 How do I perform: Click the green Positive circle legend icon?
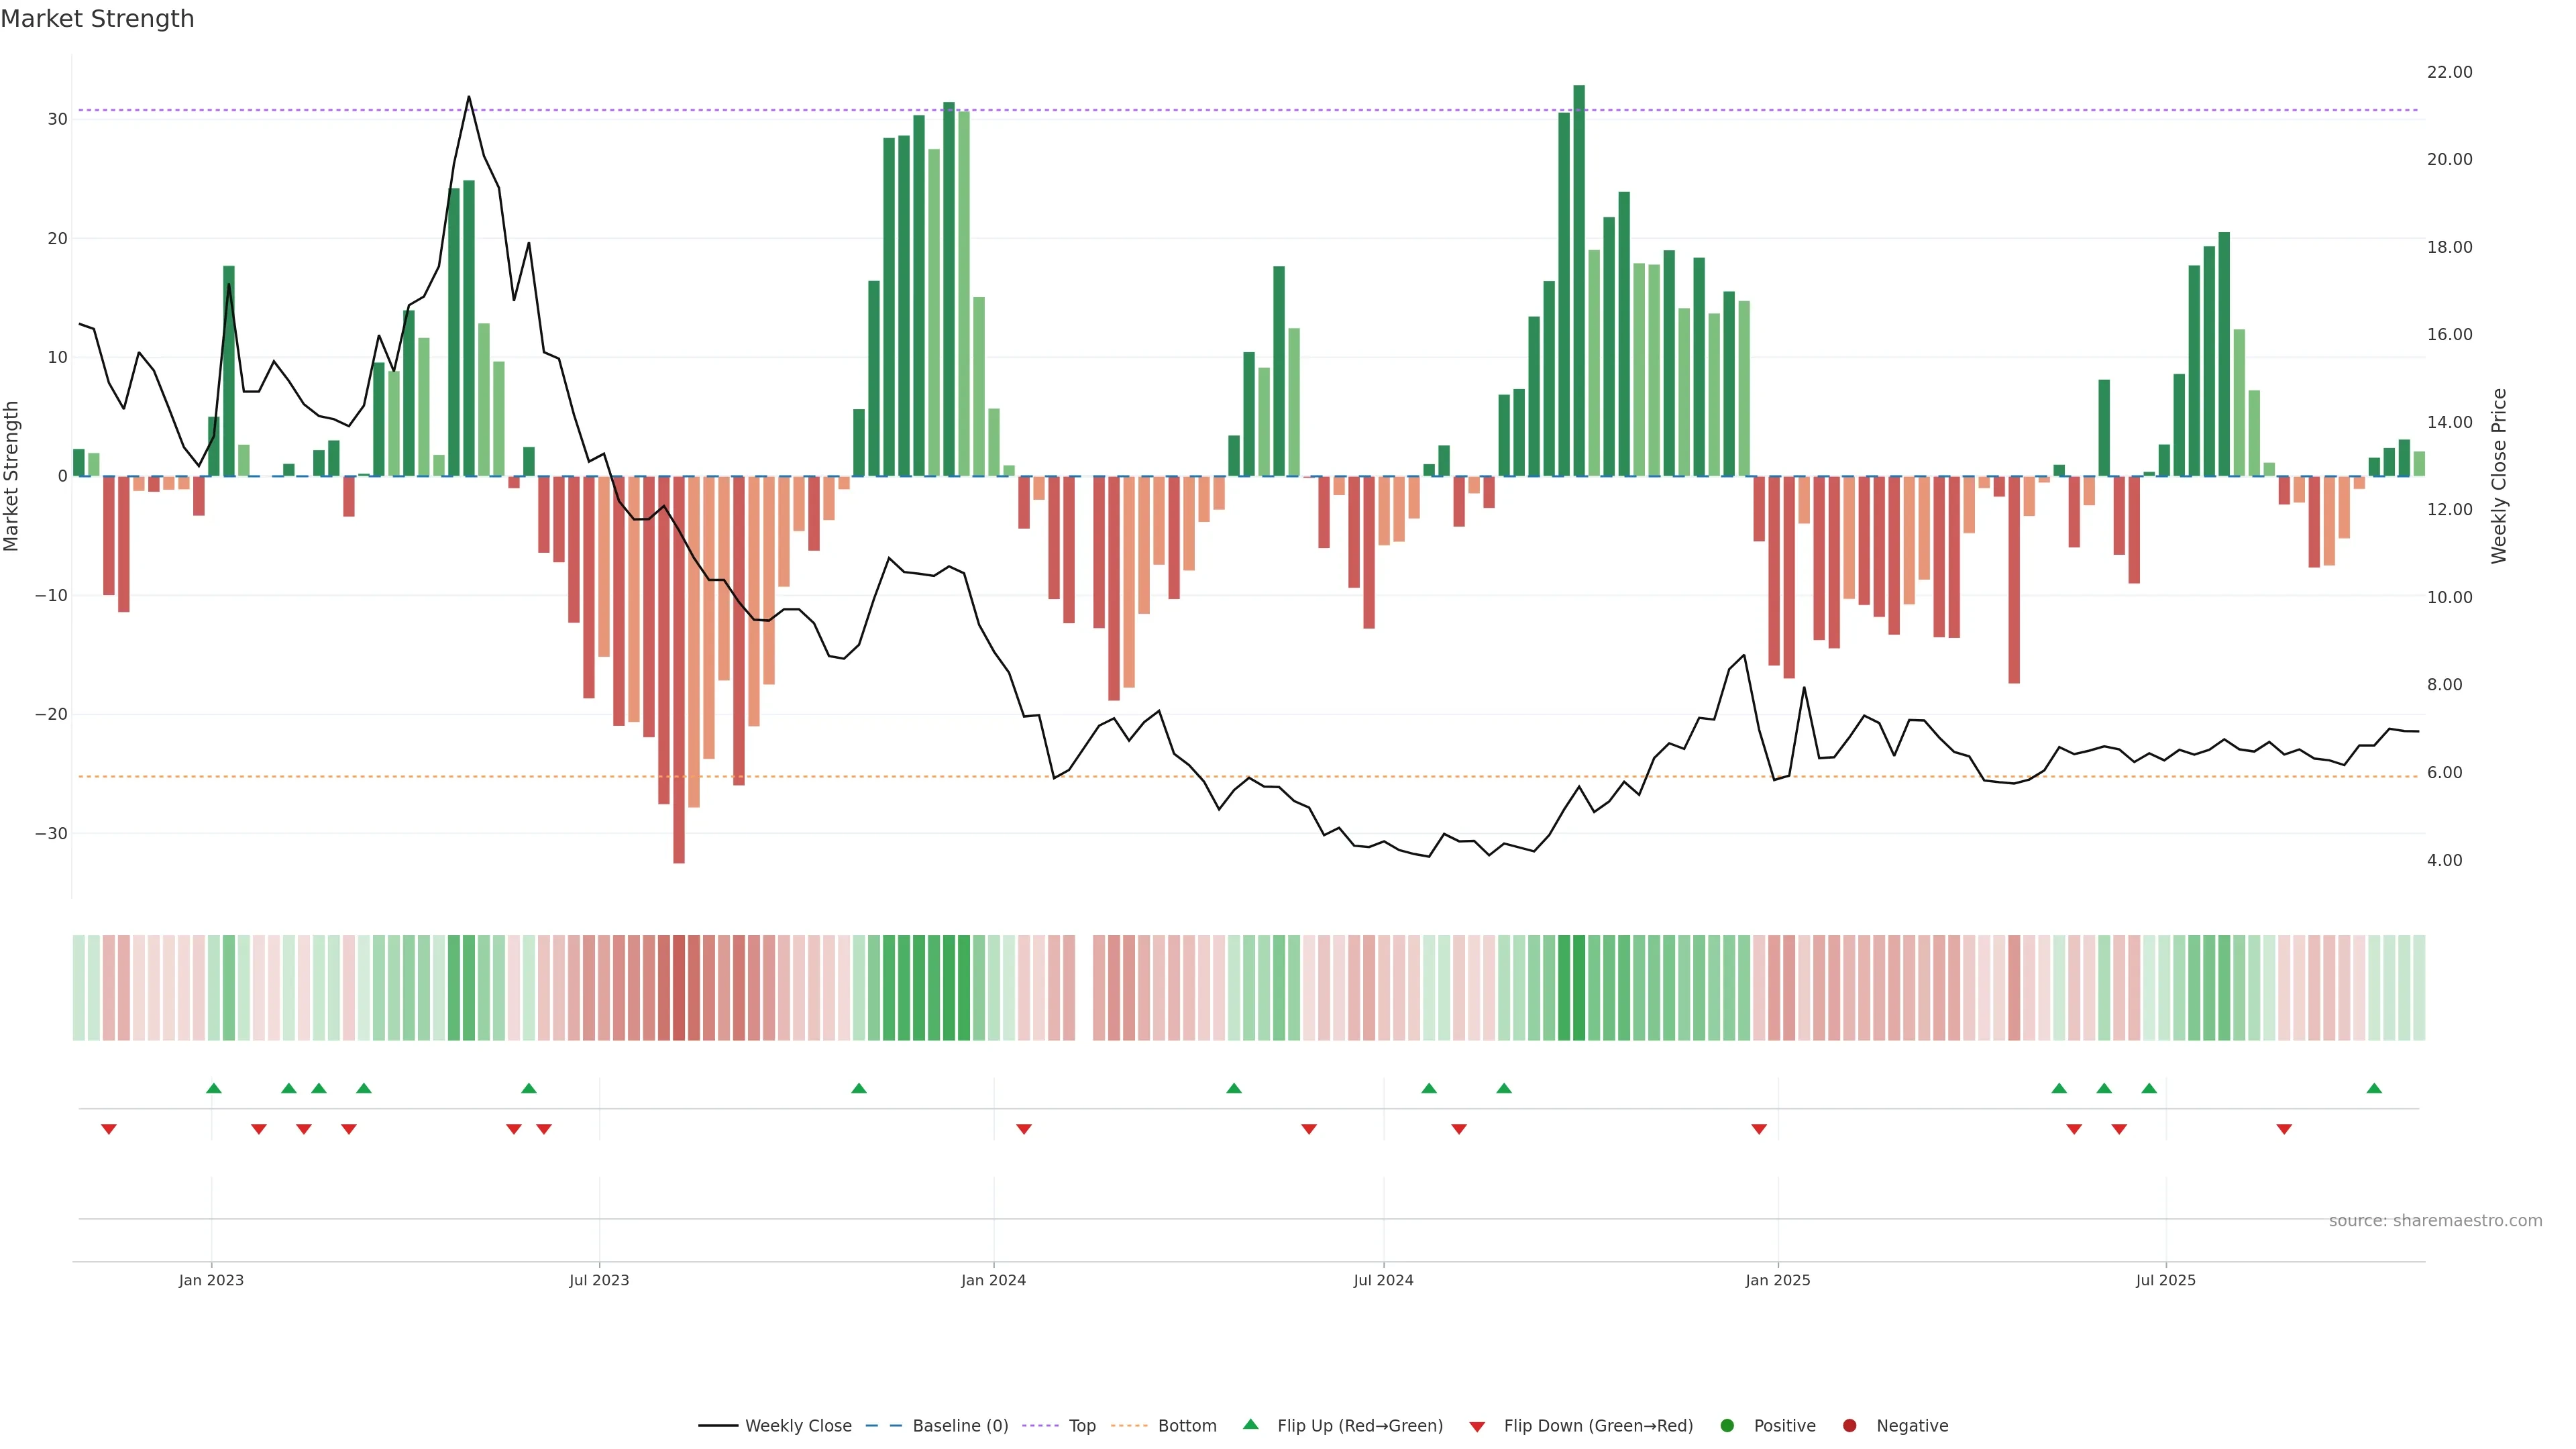coord(1727,1426)
